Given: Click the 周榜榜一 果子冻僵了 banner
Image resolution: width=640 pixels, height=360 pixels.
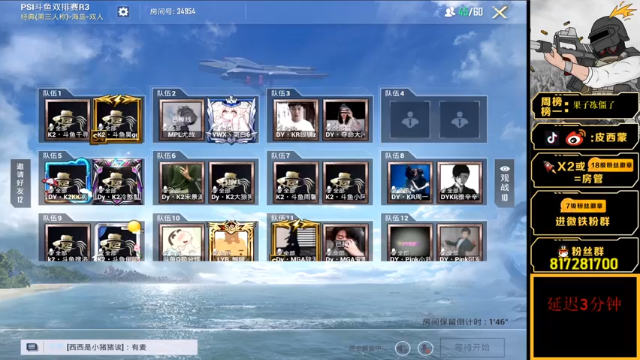Looking at the screenshot, I should [584, 106].
